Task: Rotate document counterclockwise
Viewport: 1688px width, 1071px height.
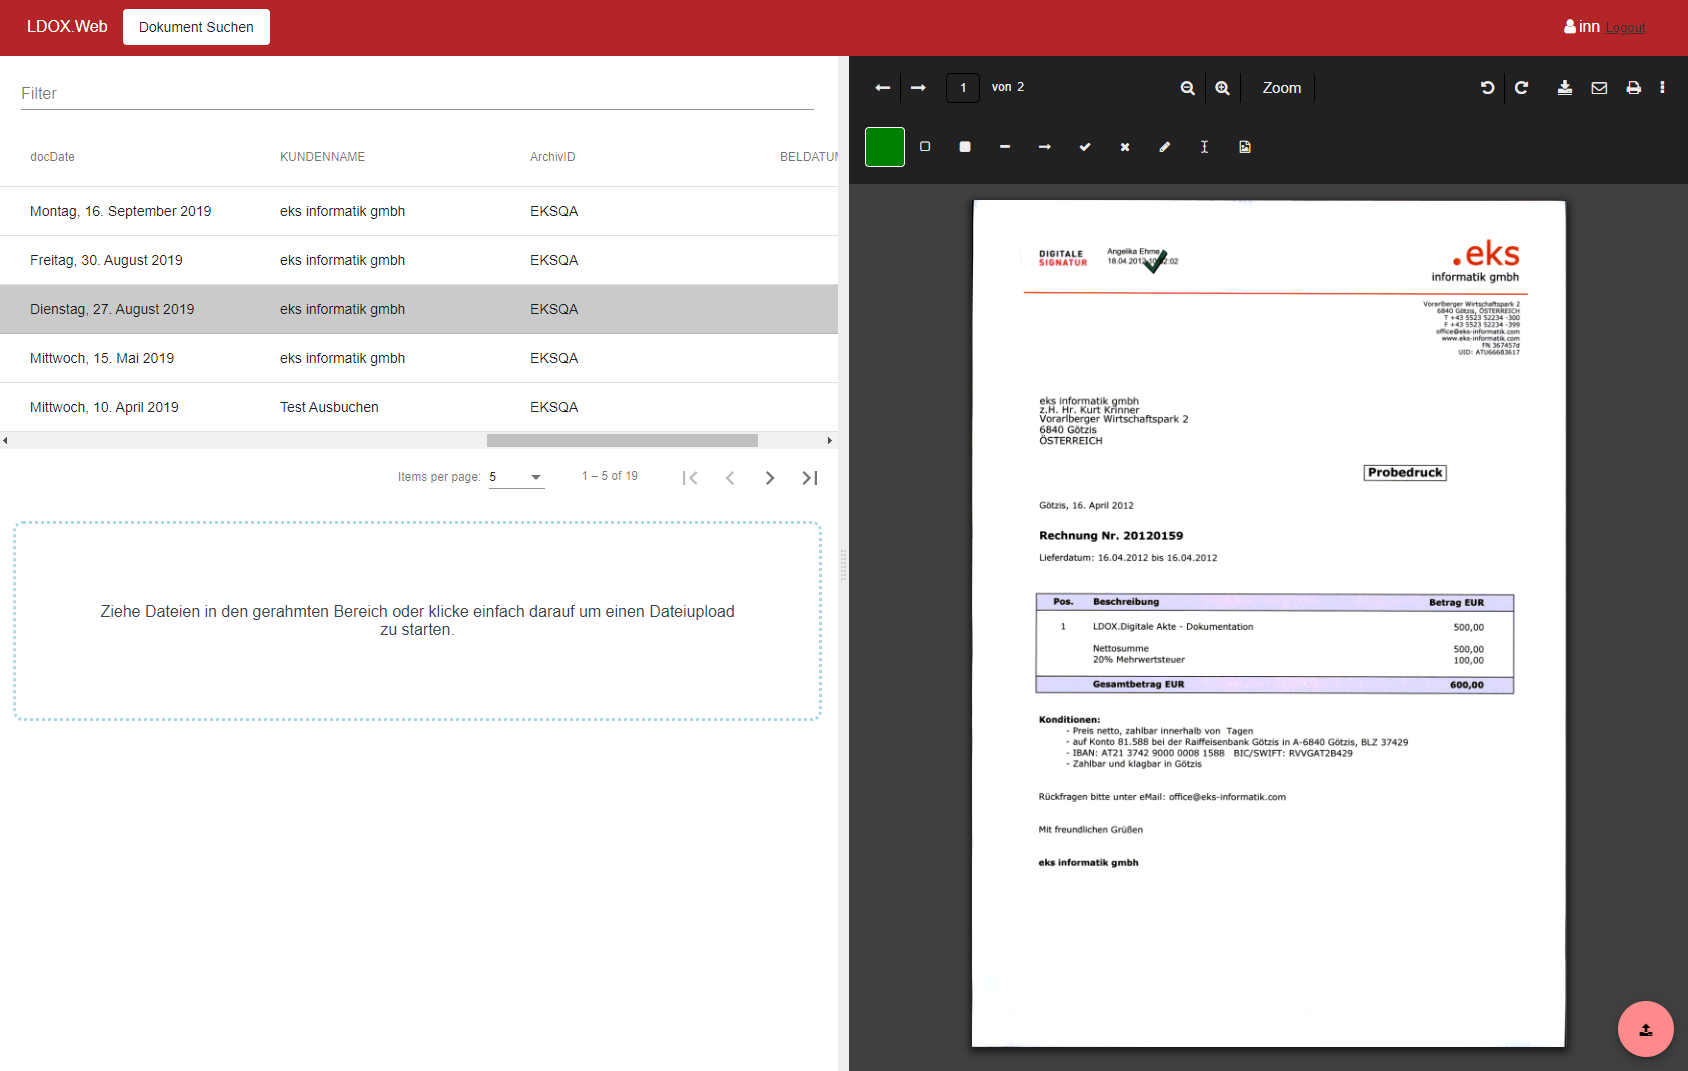Action: coord(1487,88)
